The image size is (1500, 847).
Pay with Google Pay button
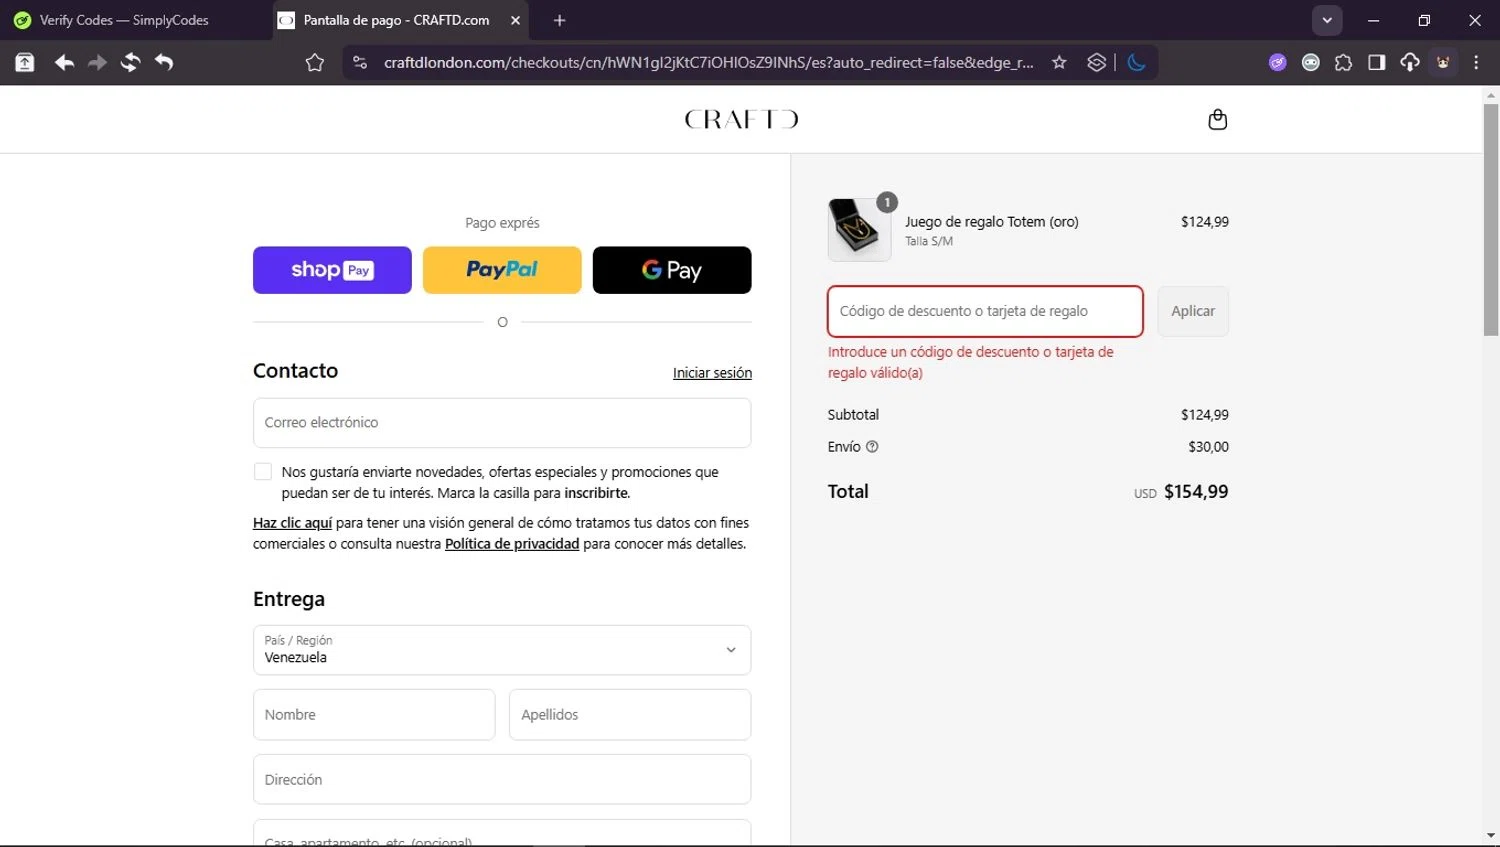pyautogui.click(x=672, y=270)
